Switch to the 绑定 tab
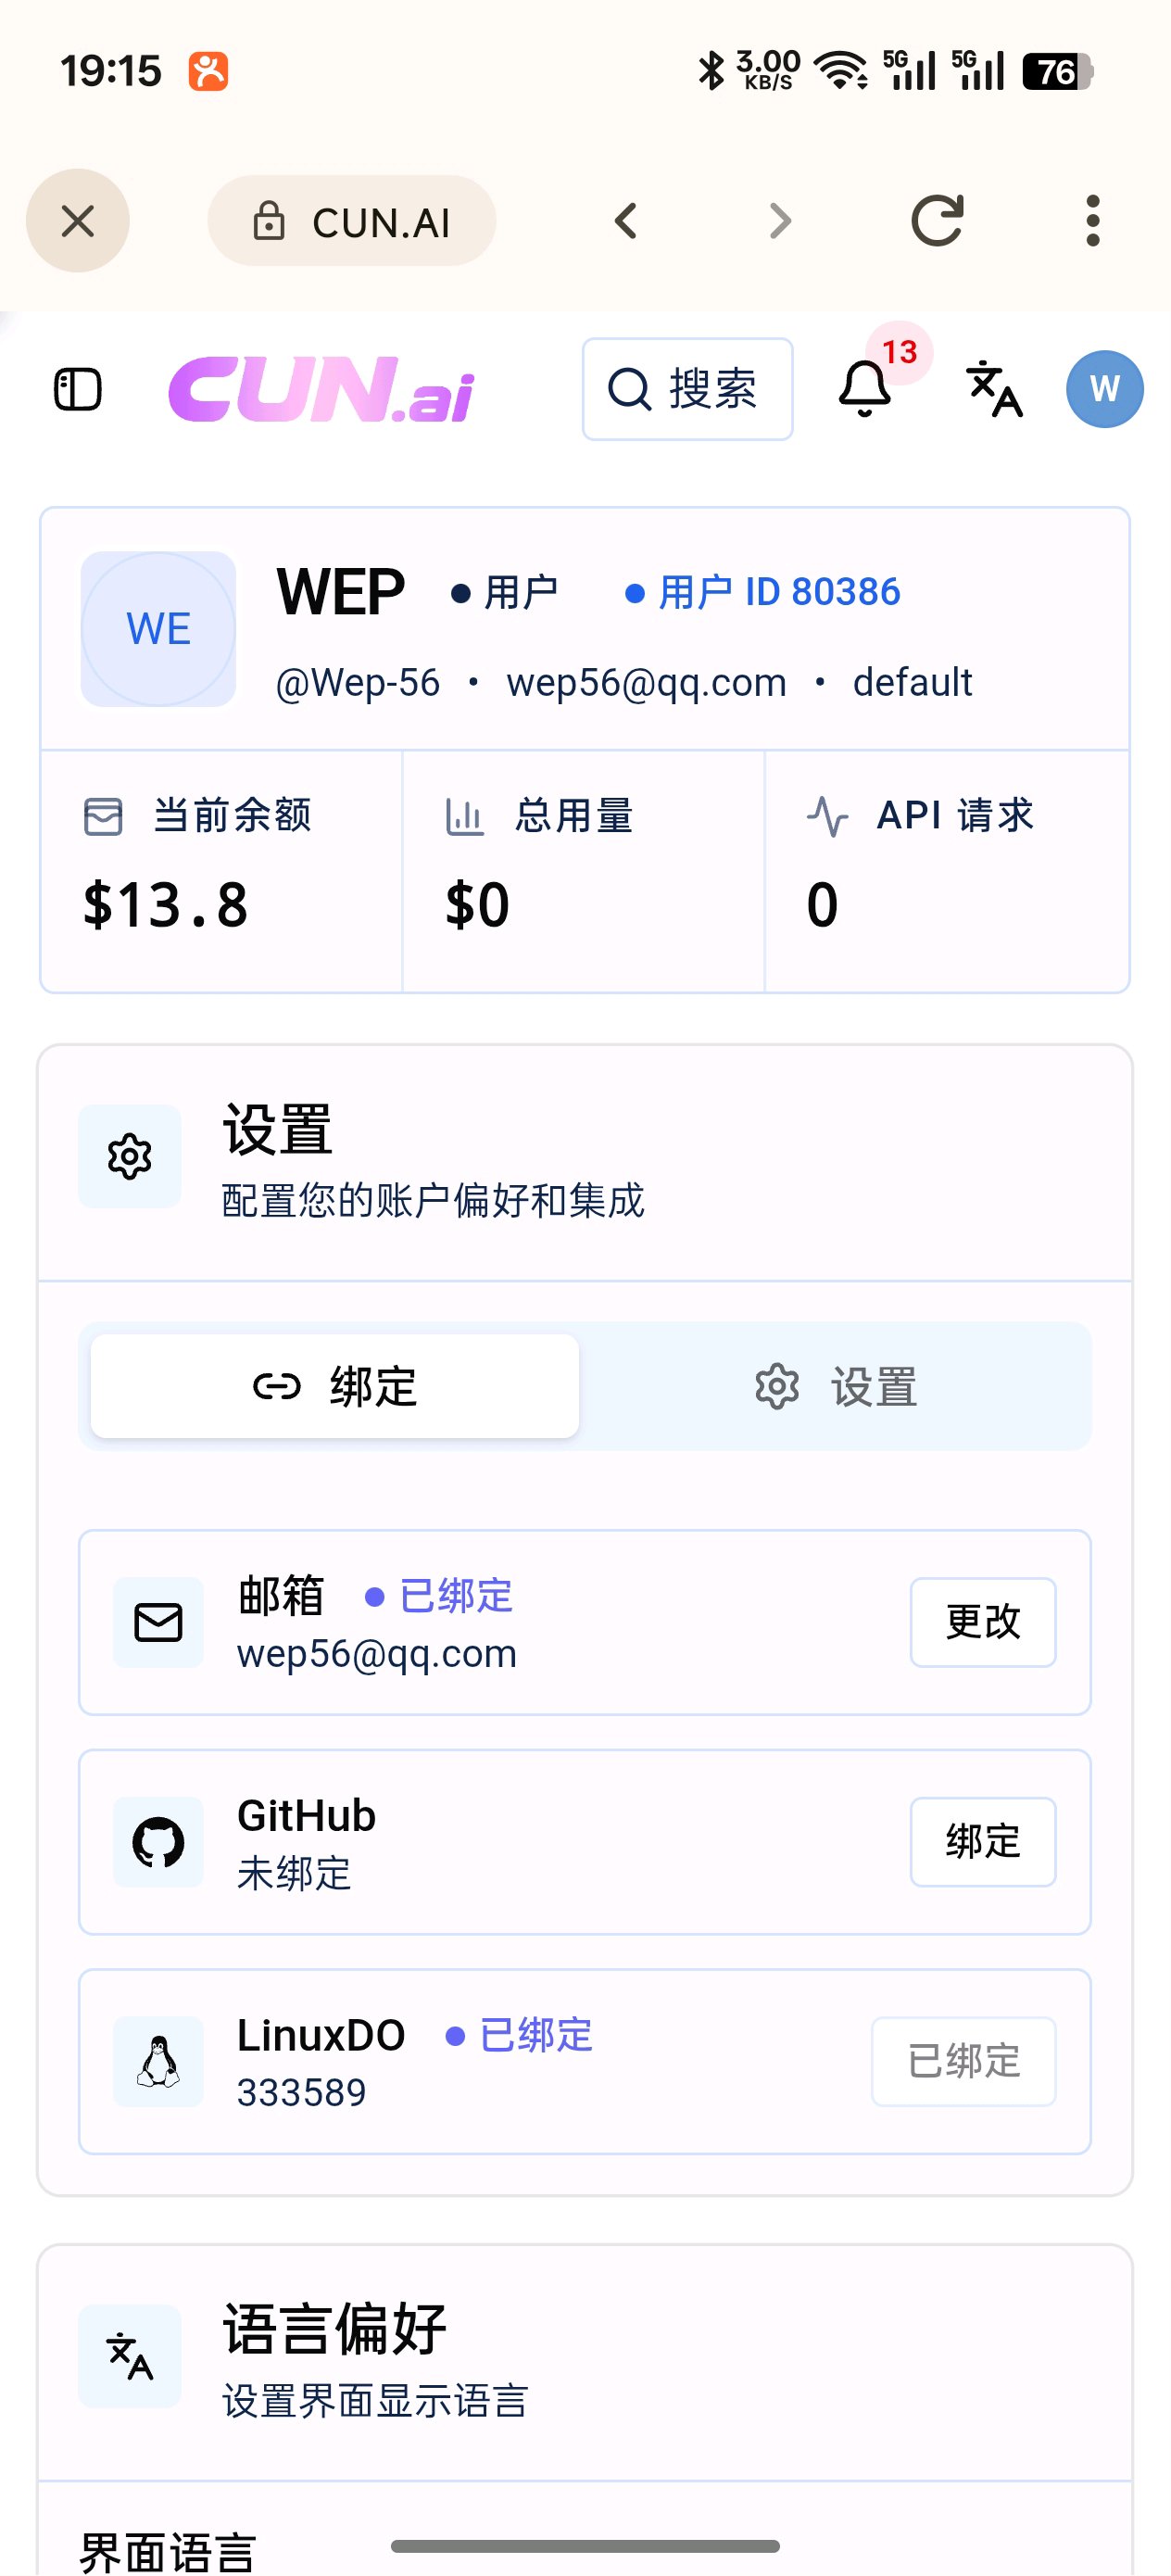The width and height of the screenshot is (1171, 2576). tap(335, 1386)
